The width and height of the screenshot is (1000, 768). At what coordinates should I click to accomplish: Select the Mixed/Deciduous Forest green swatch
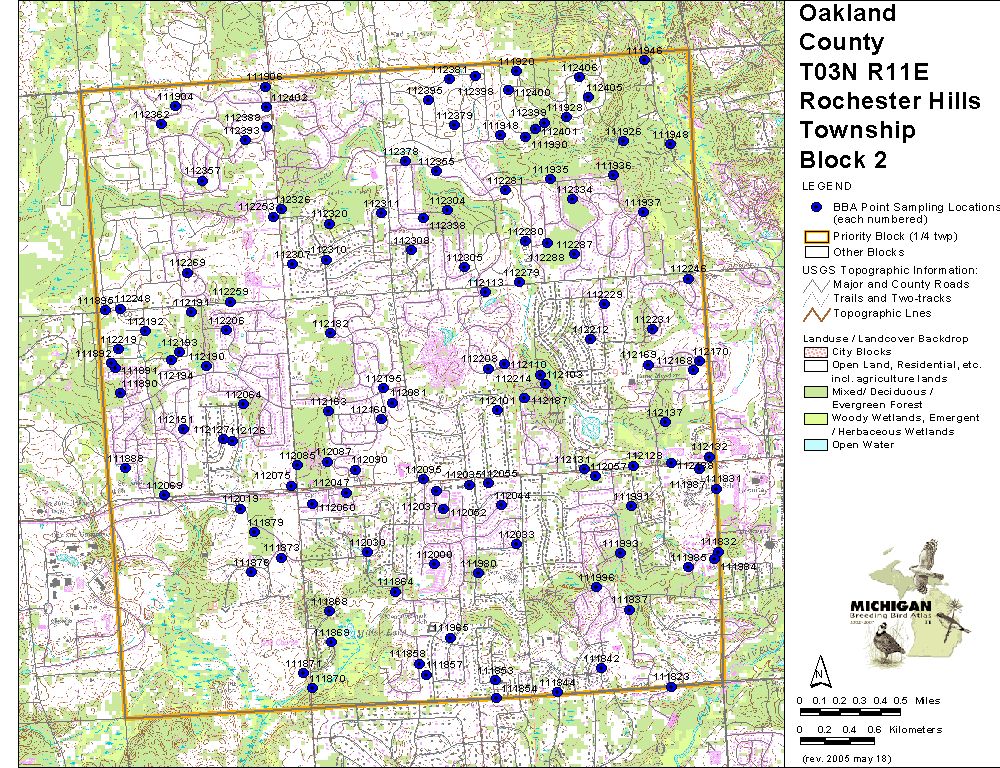click(x=816, y=391)
